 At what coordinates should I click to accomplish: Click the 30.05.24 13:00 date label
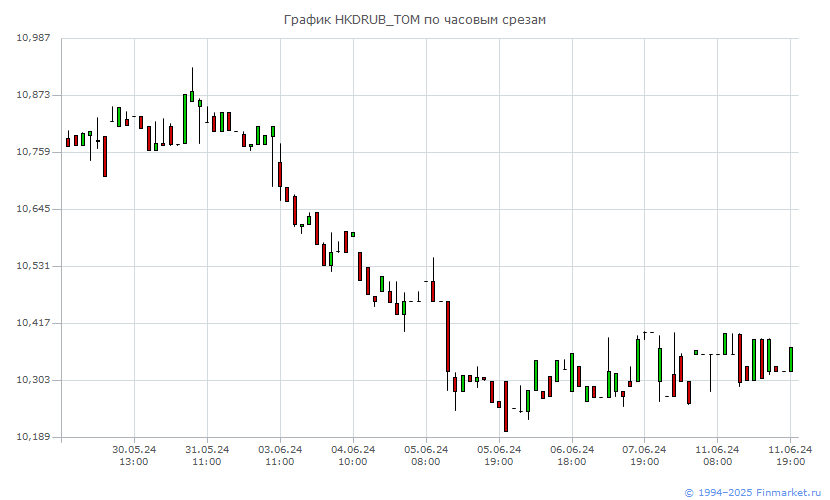pos(134,456)
